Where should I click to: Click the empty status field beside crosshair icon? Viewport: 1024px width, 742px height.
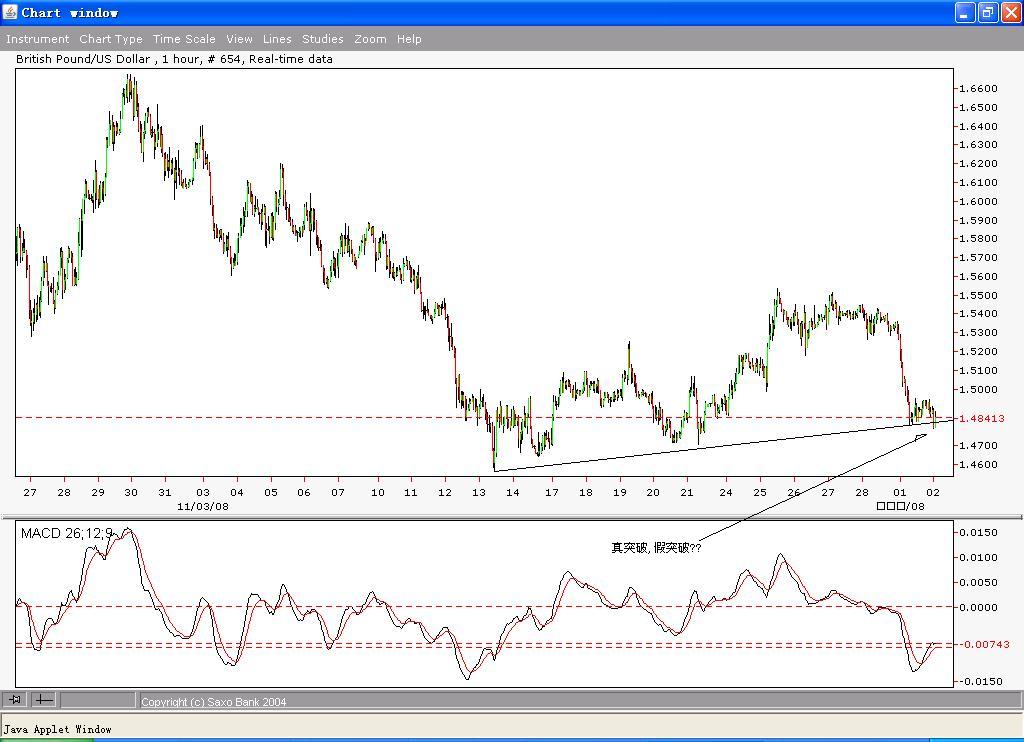[98, 700]
